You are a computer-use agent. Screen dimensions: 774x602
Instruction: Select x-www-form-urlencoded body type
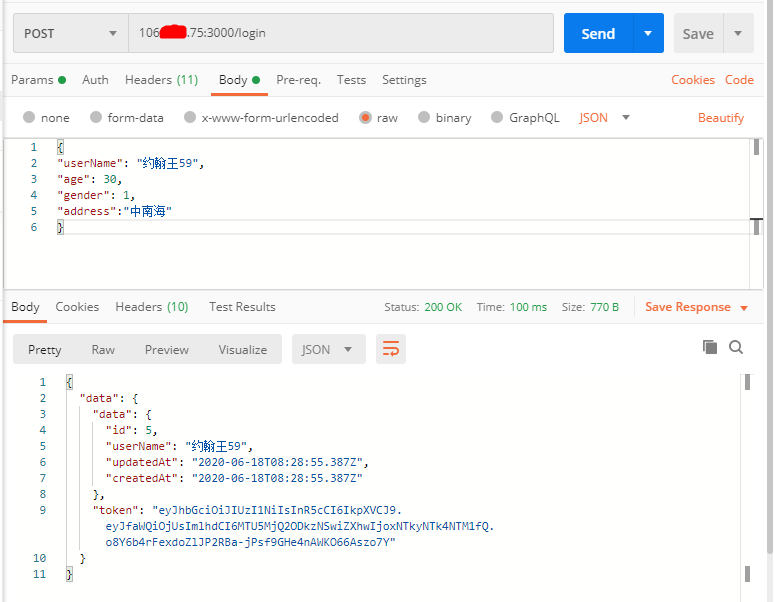coord(190,117)
